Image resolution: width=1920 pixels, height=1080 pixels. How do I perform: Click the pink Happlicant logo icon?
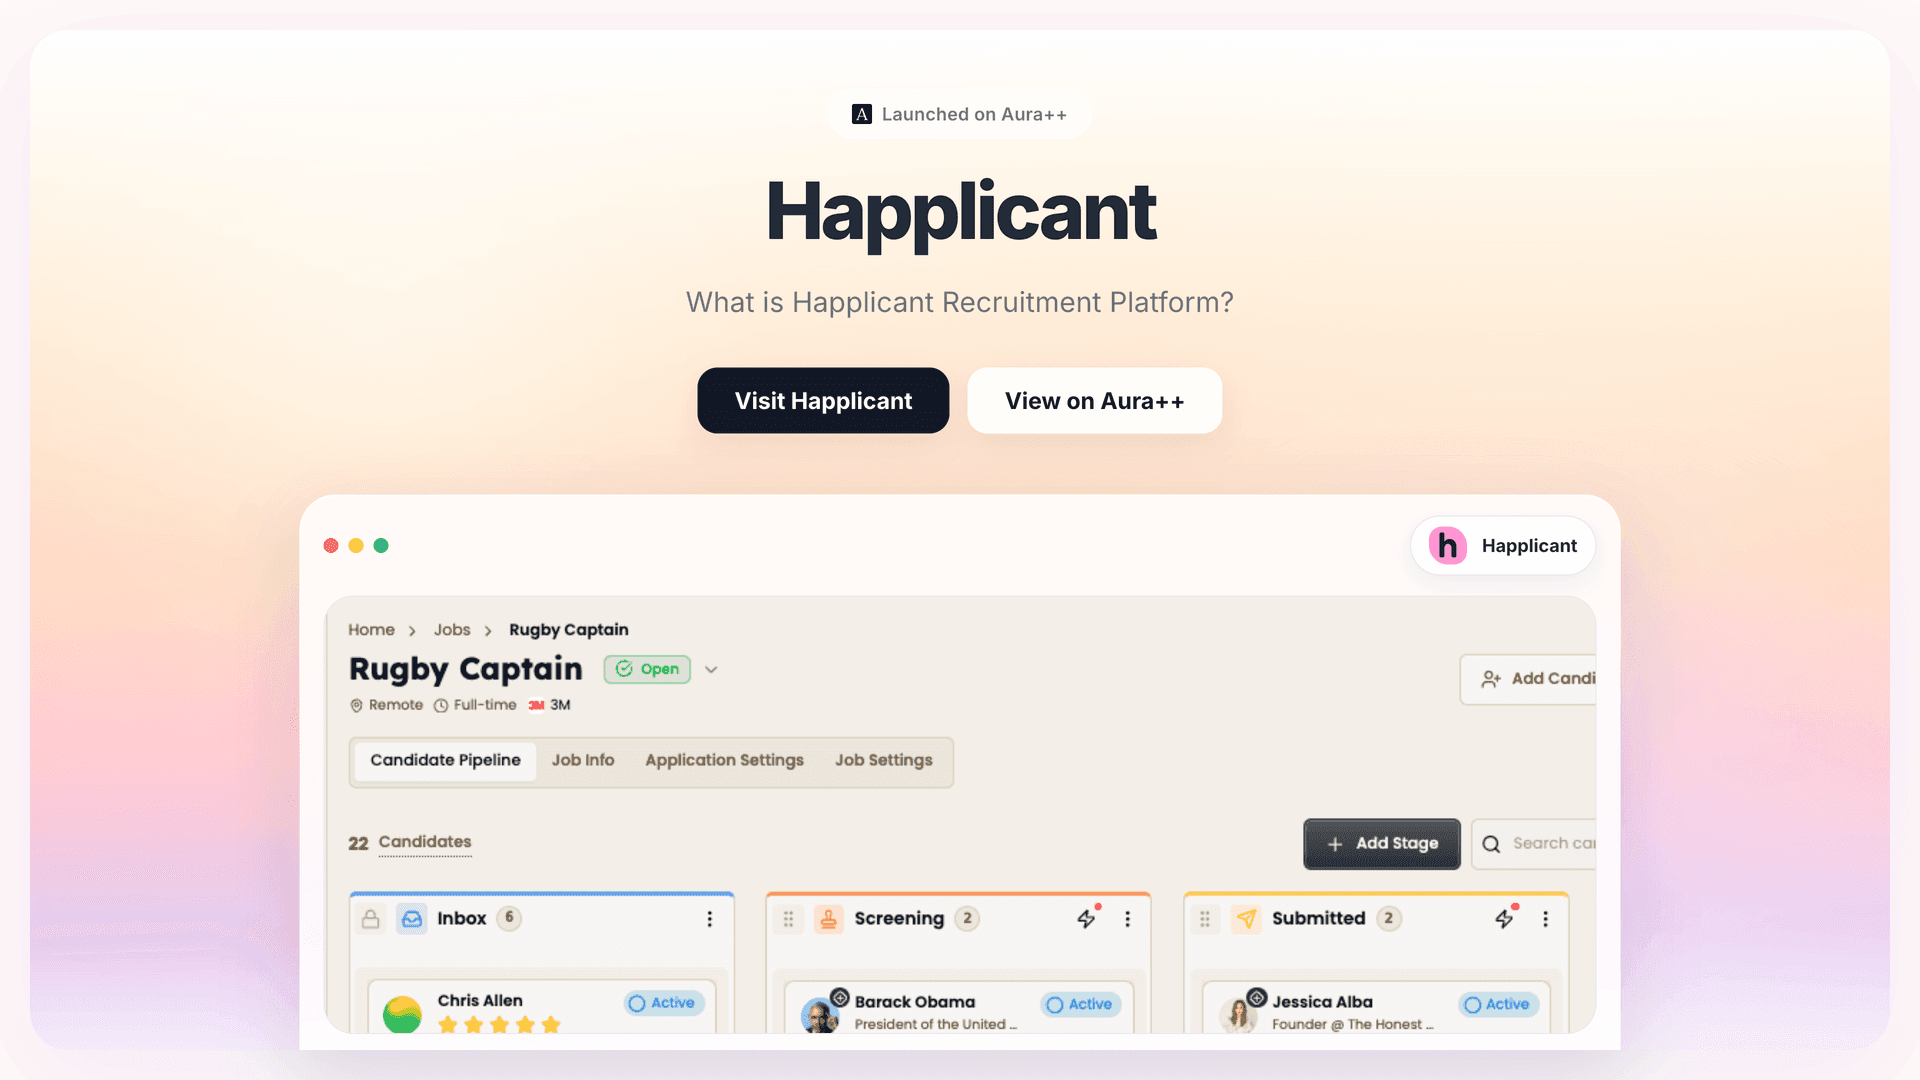tap(1447, 546)
